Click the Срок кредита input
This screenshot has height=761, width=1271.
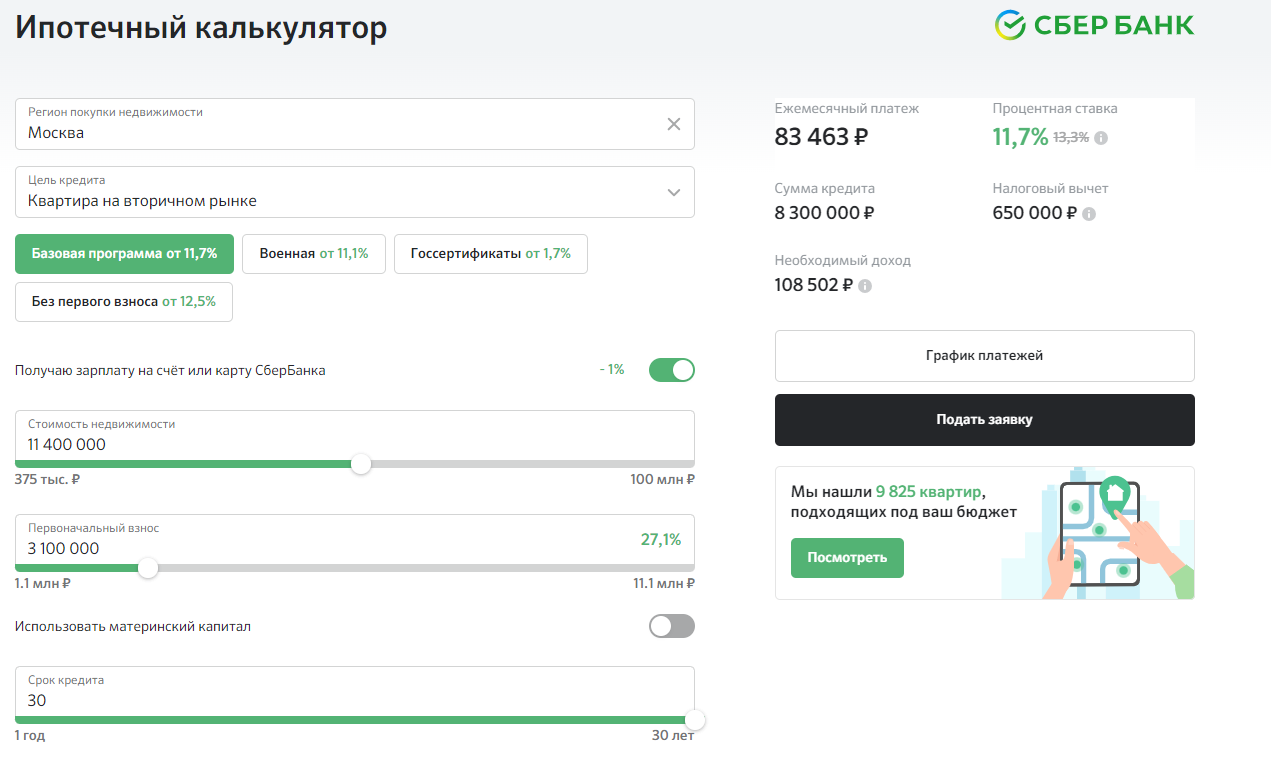coord(355,692)
